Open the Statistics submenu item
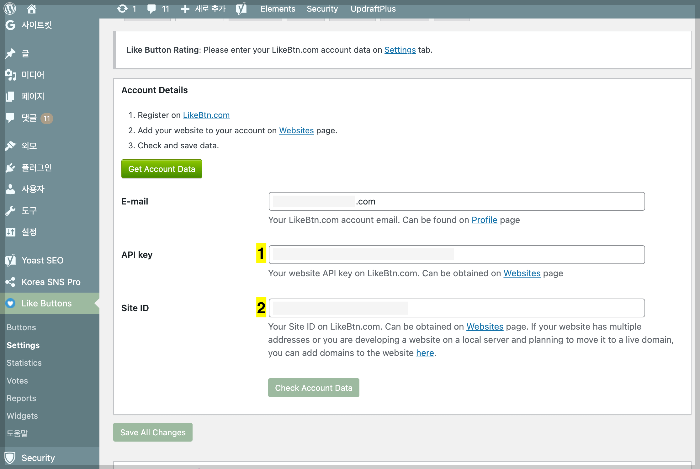Image resolution: width=700 pixels, height=469 pixels. [24, 363]
